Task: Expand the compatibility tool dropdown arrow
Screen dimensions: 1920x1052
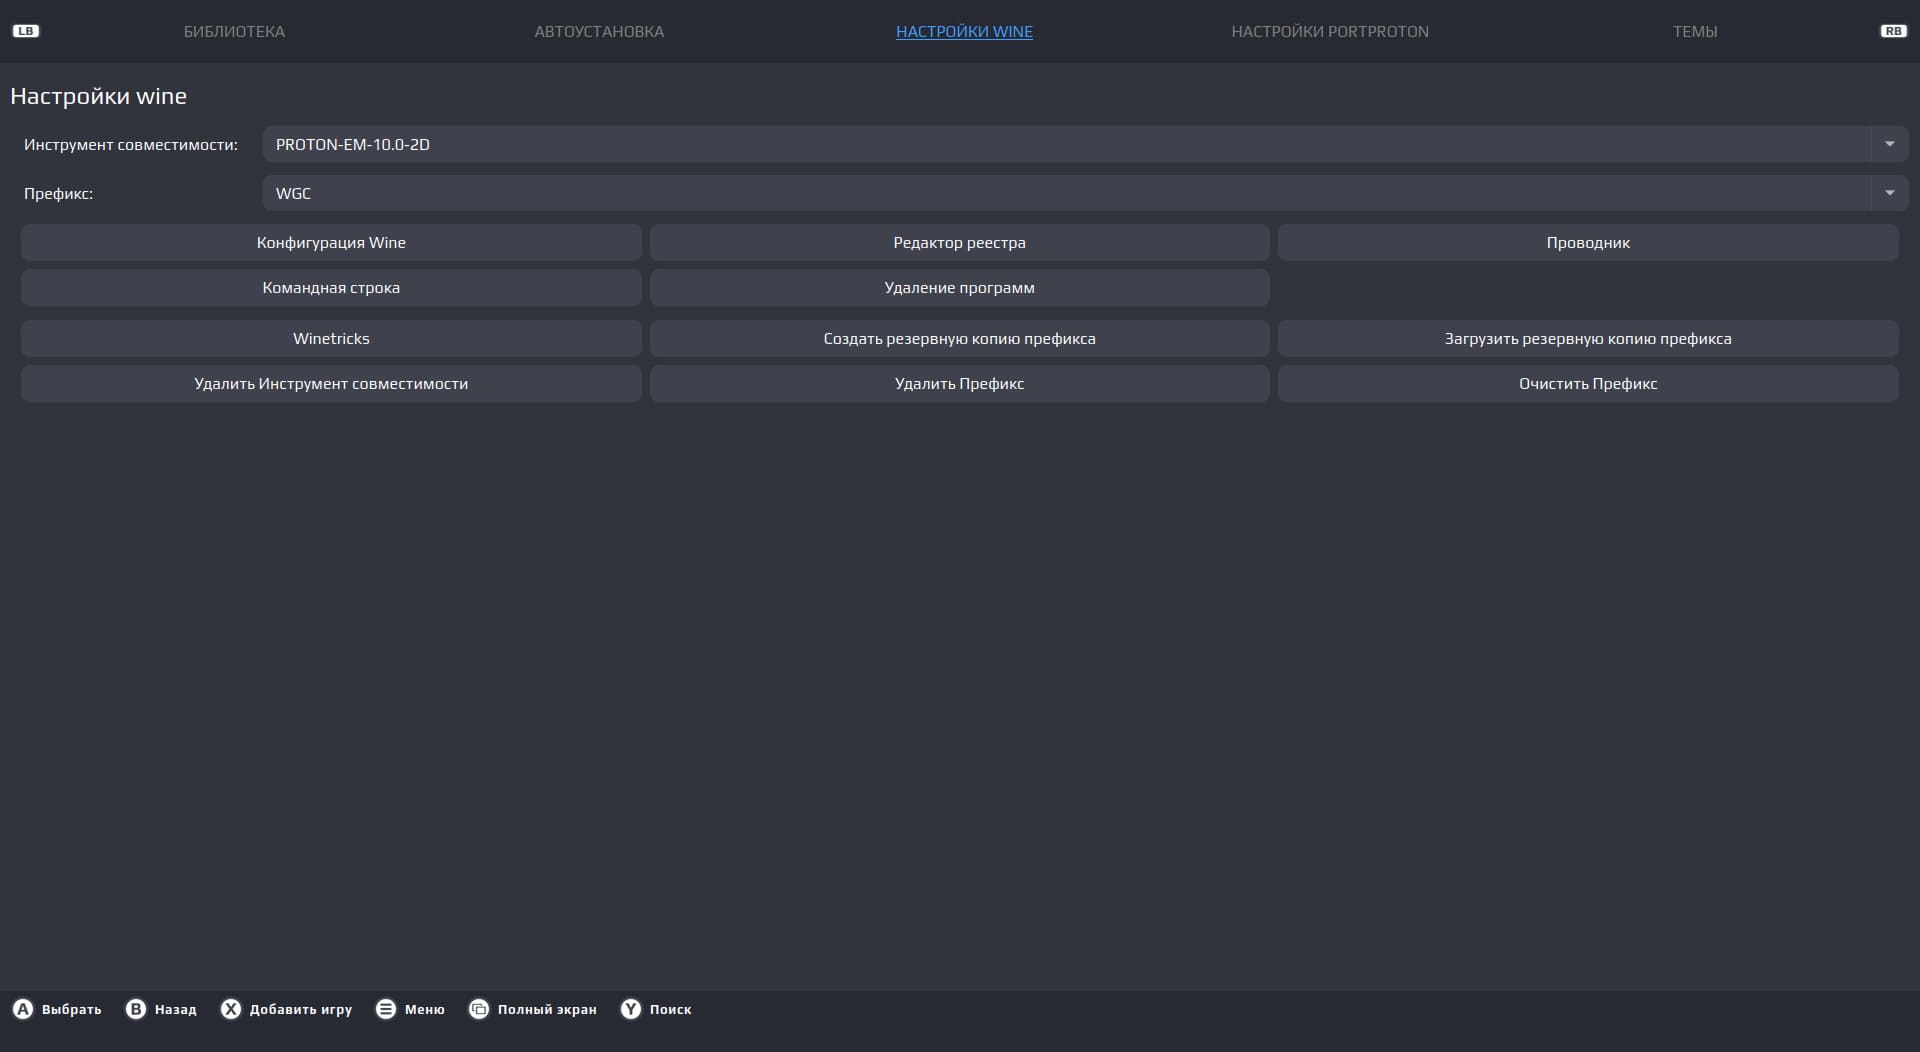Action: (1889, 144)
